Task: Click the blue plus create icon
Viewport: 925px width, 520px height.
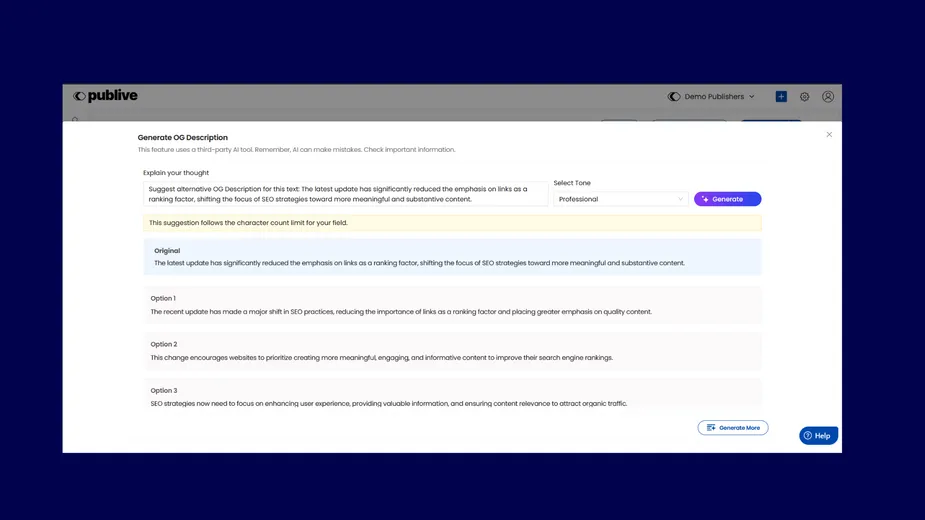Action: (781, 97)
